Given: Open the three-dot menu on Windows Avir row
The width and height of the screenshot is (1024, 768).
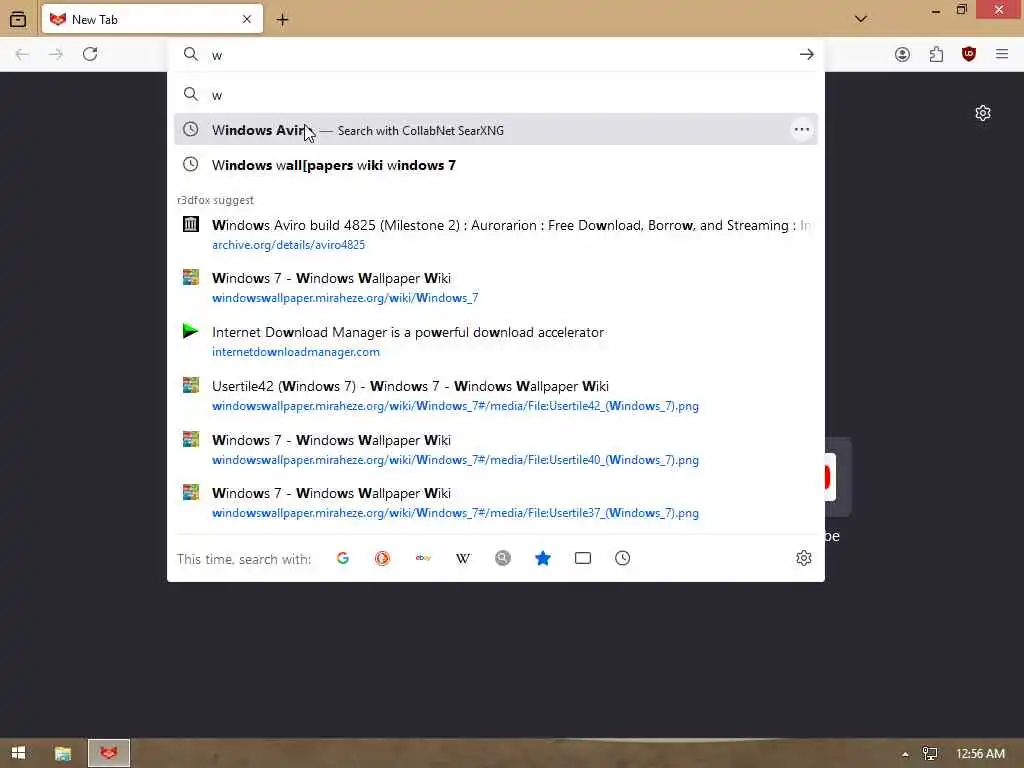Looking at the screenshot, I should [x=802, y=129].
